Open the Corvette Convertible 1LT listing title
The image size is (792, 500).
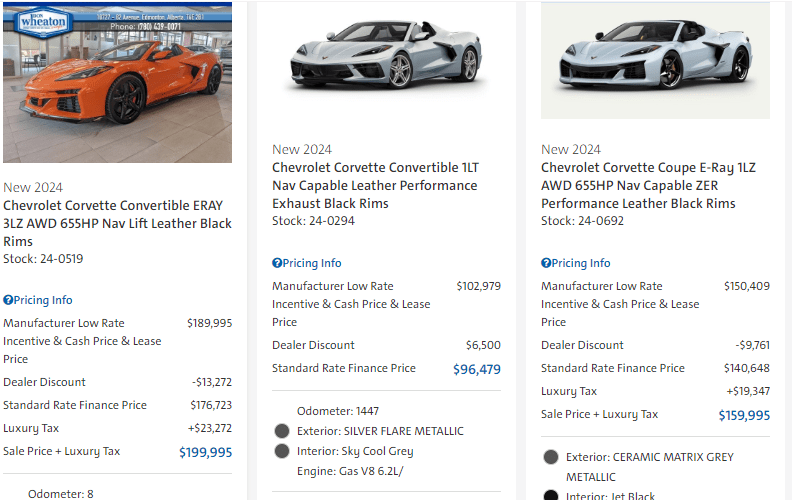coord(375,186)
